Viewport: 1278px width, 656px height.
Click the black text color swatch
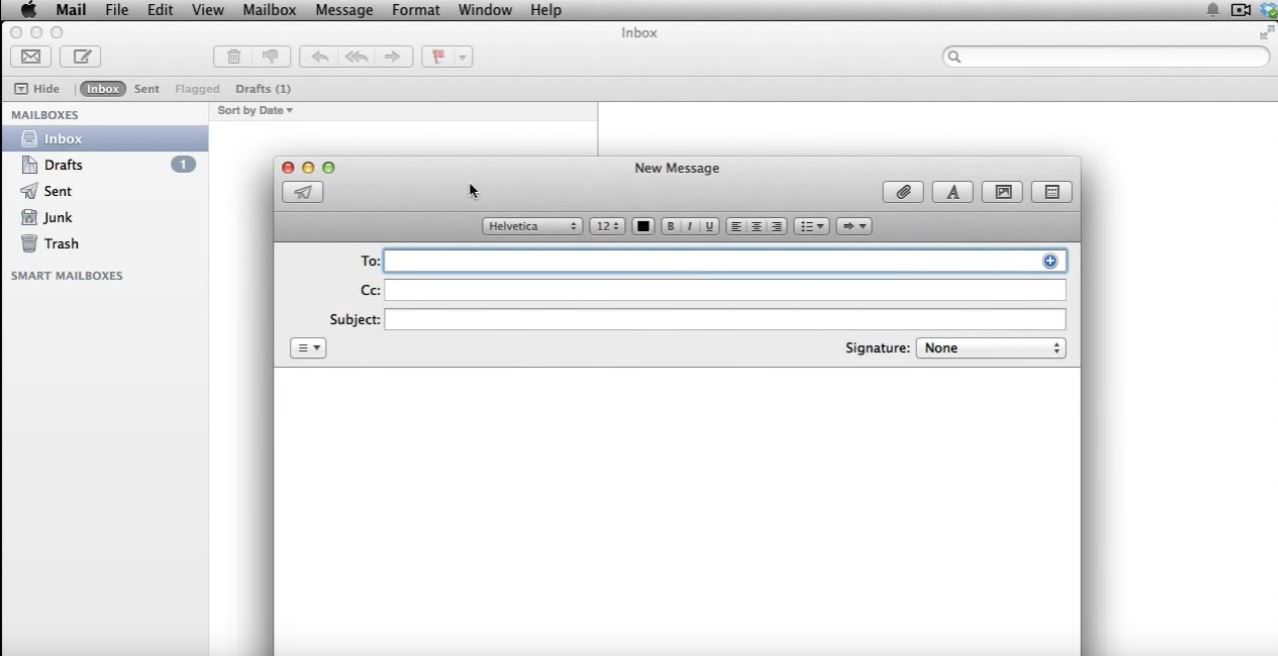click(x=643, y=226)
